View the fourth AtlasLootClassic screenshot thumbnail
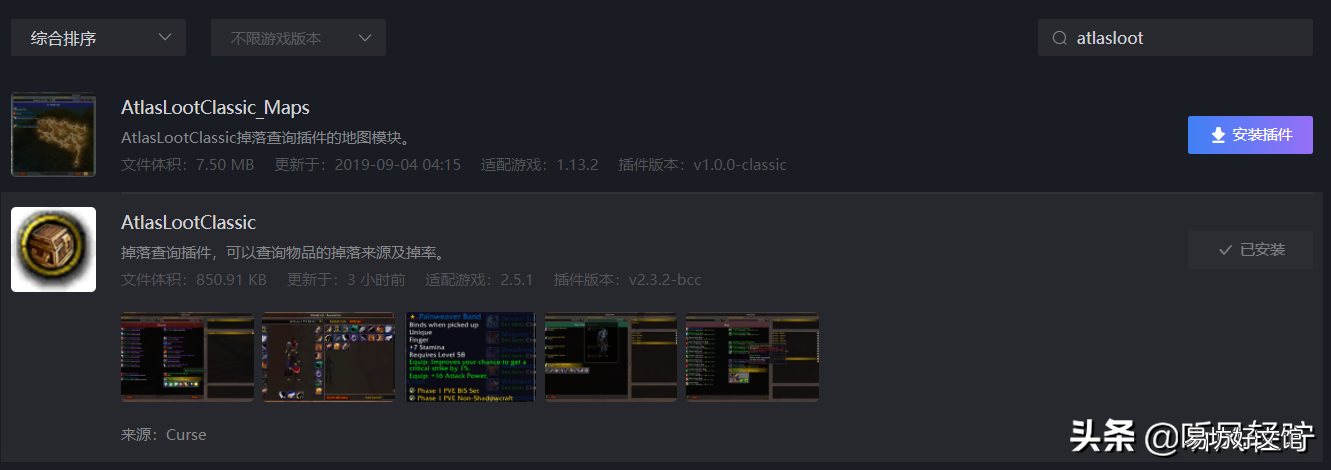 click(x=611, y=357)
